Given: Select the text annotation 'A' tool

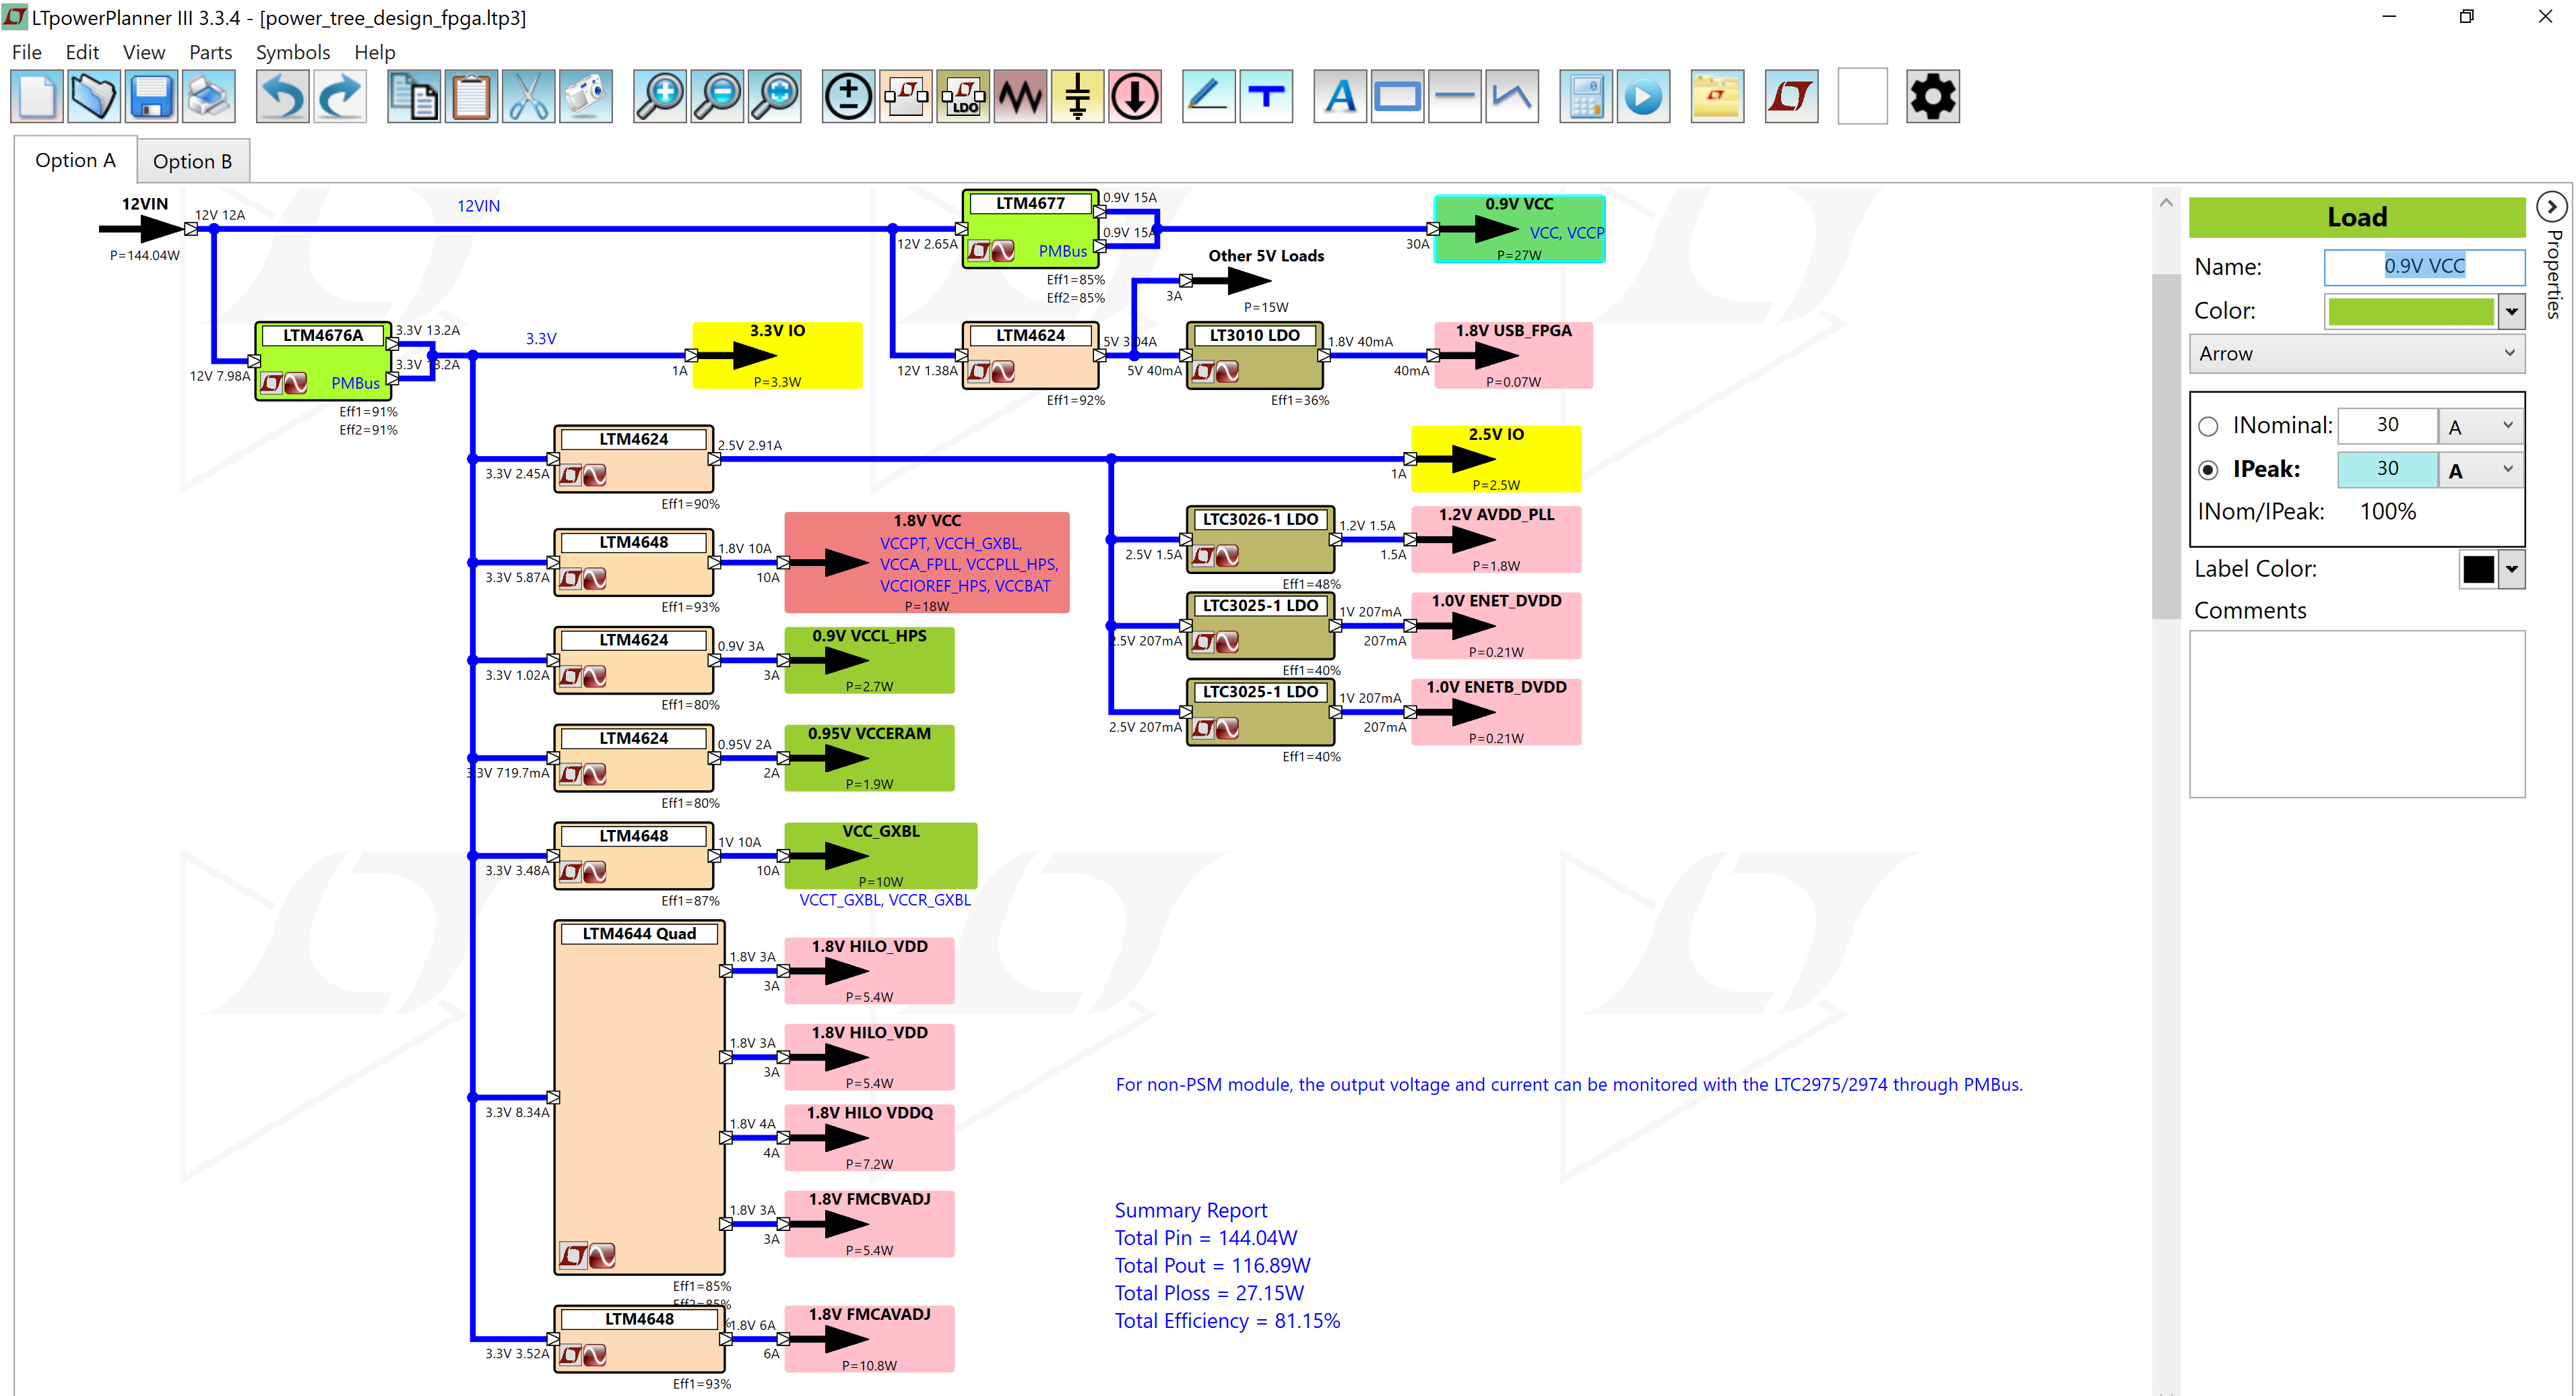Looking at the screenshot, I should pos(1339,96).
